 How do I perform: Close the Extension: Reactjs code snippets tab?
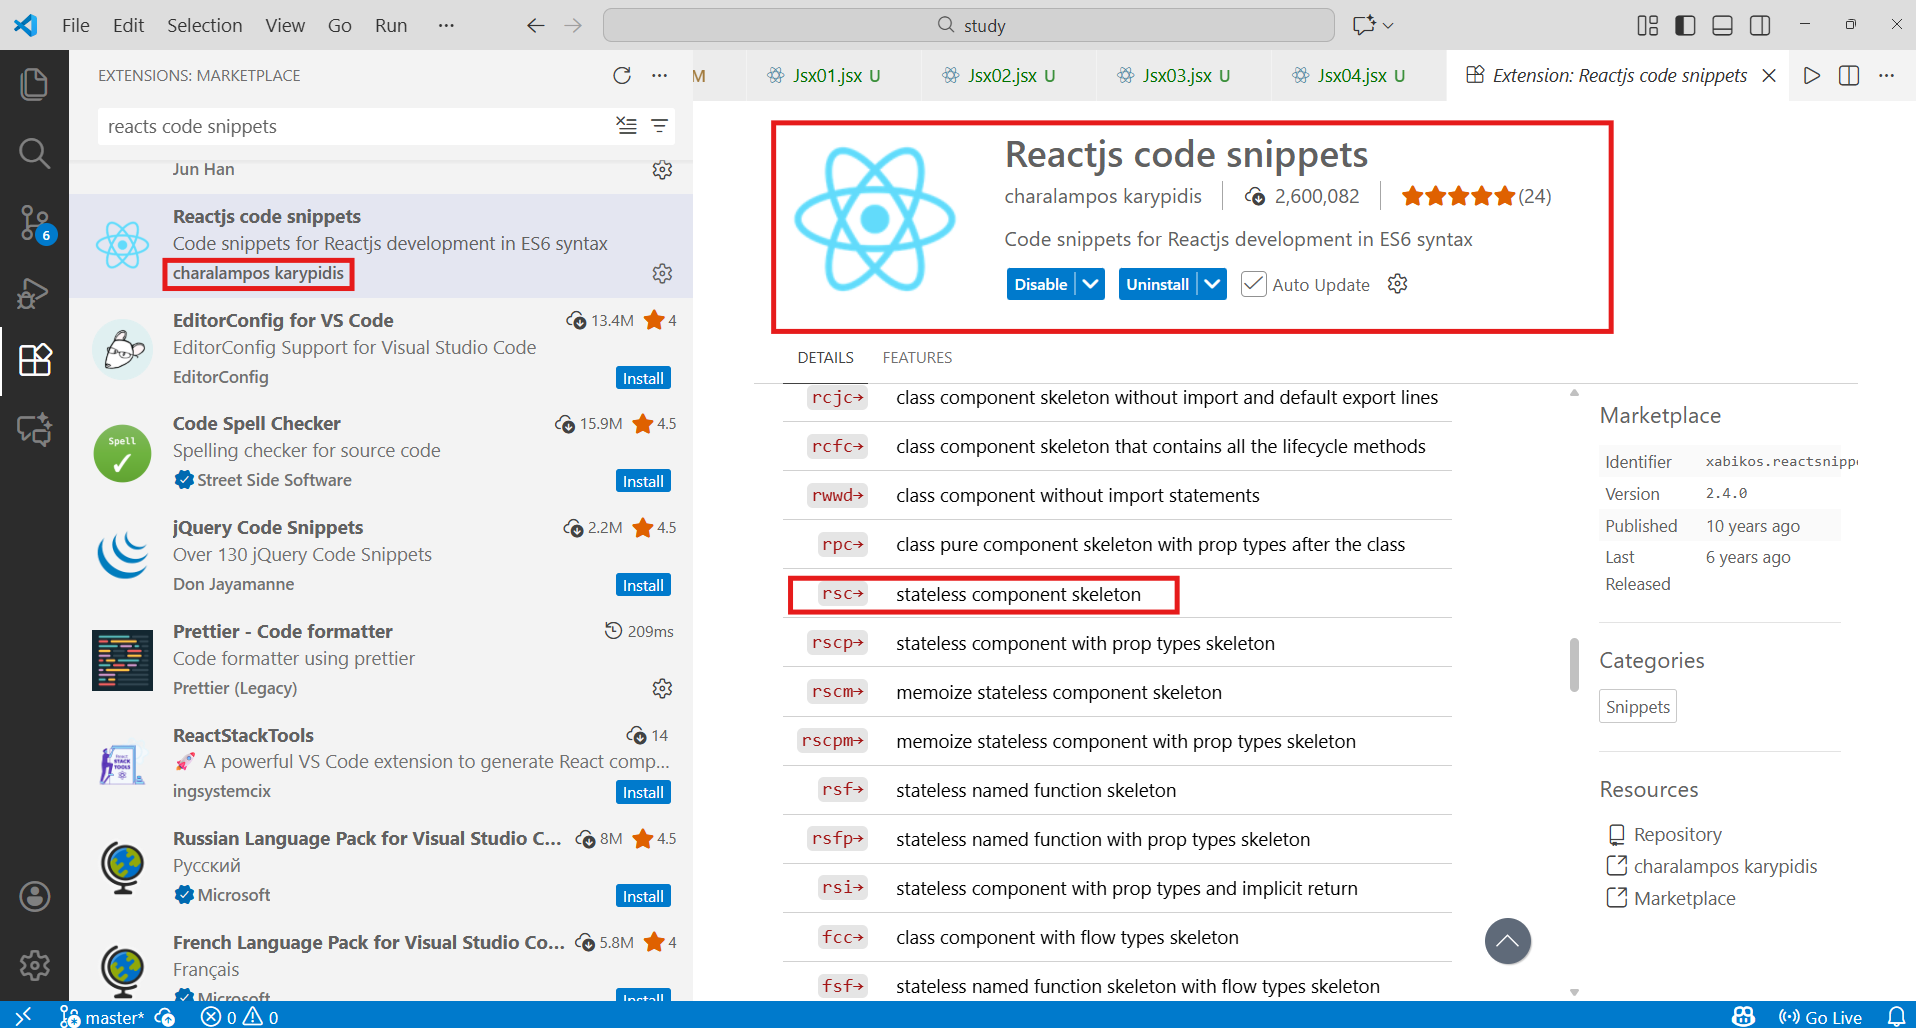pyautogui.click(x=1769, y=75)
